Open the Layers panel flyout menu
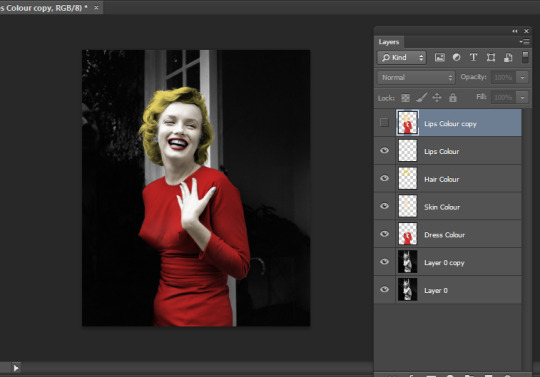The width and height of the screenshot is (540, 377). [x=525, y=42]
